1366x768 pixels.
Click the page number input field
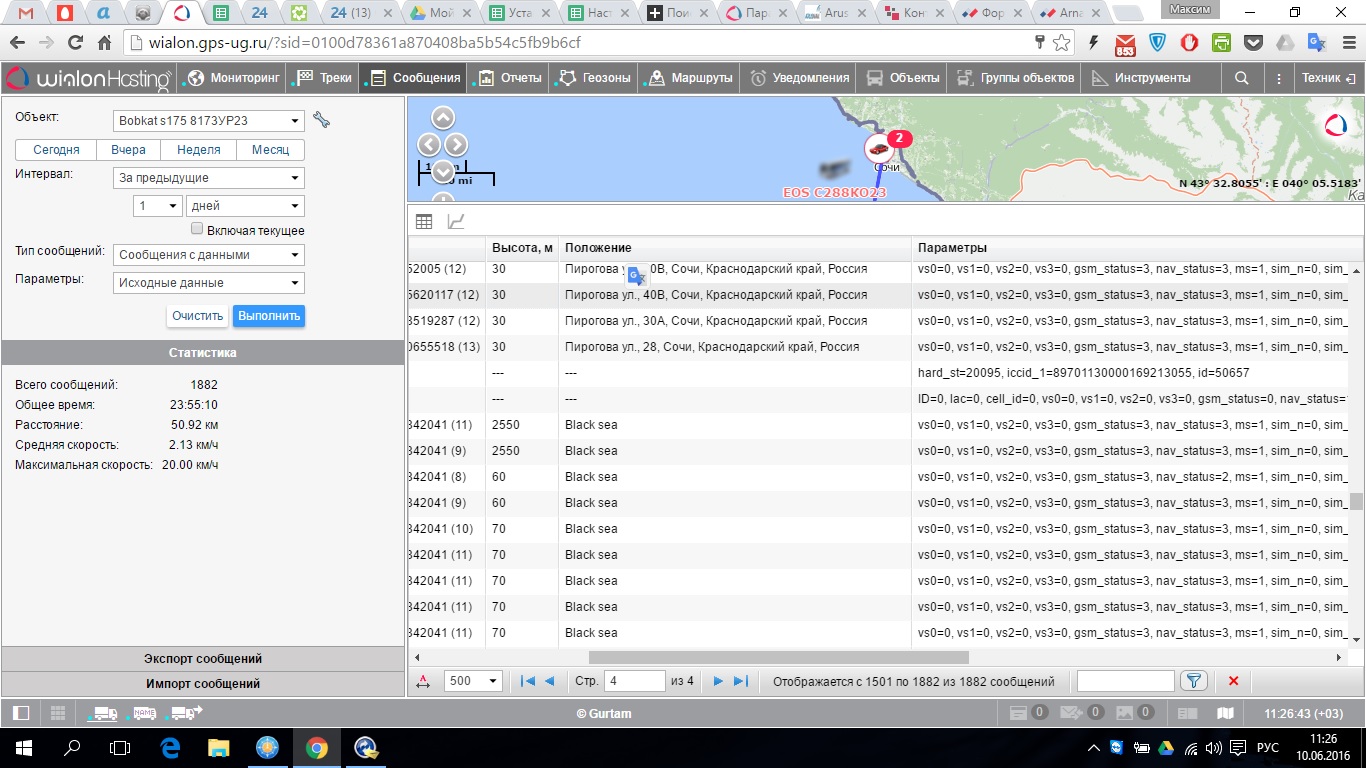point(635,681)
